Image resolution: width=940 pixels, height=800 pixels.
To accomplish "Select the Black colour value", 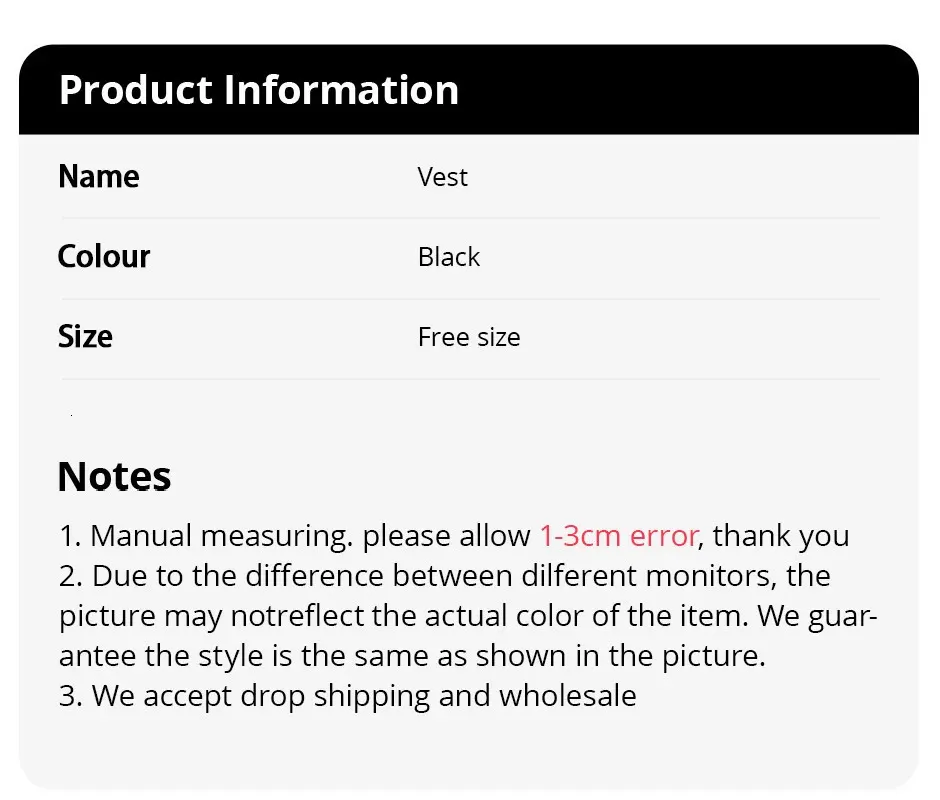I will [x=448, y=257].
